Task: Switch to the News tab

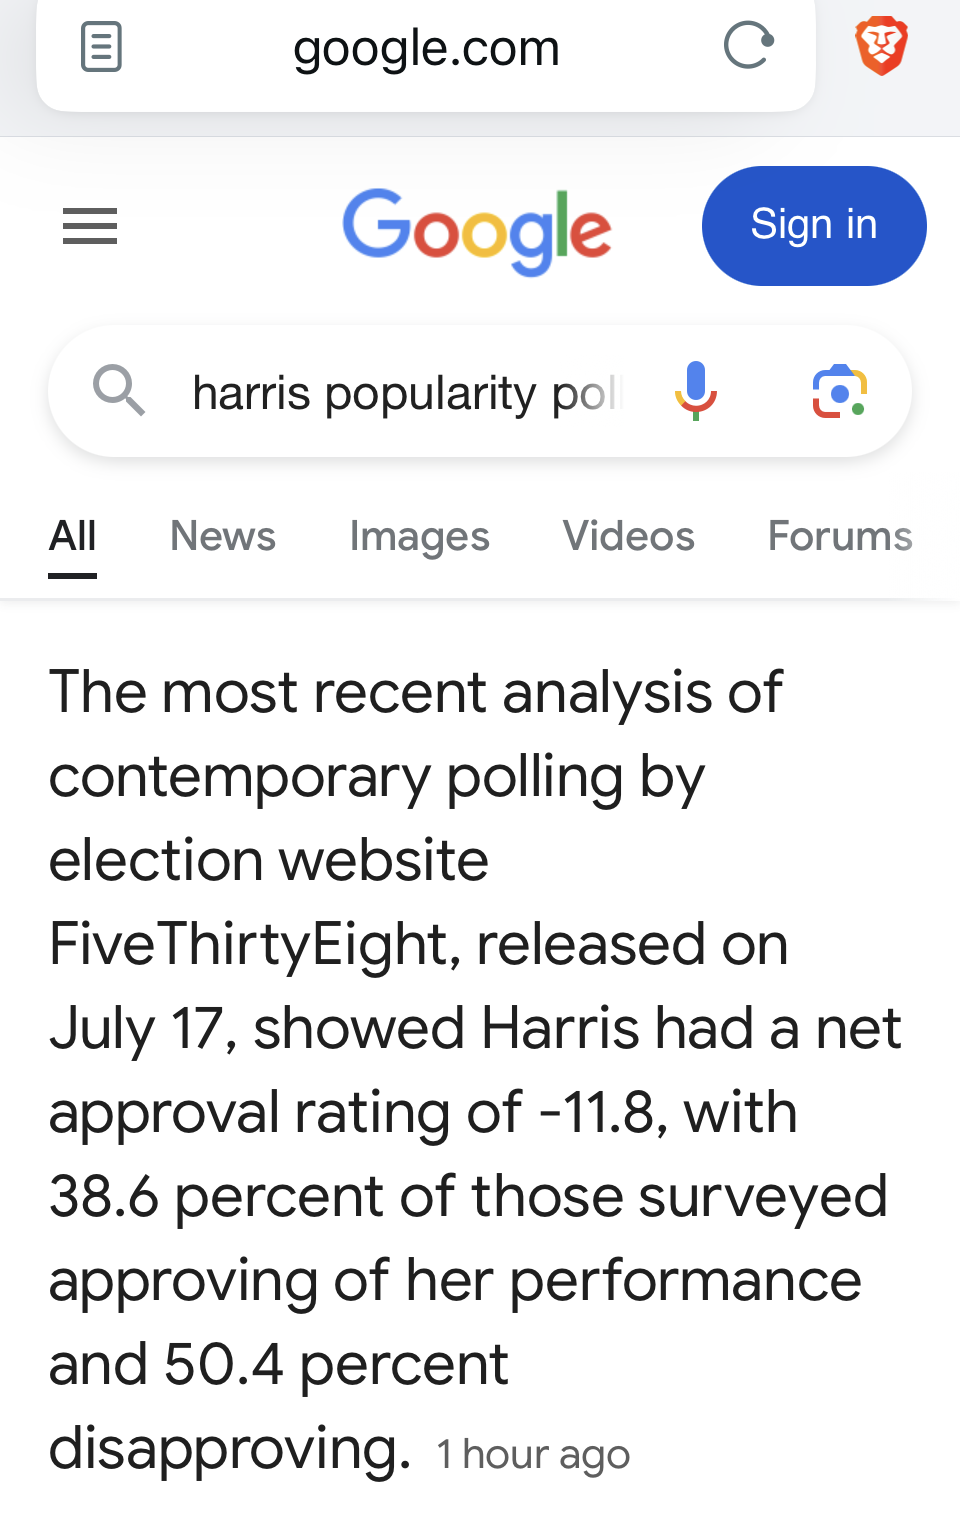Action: click(223, 537)
